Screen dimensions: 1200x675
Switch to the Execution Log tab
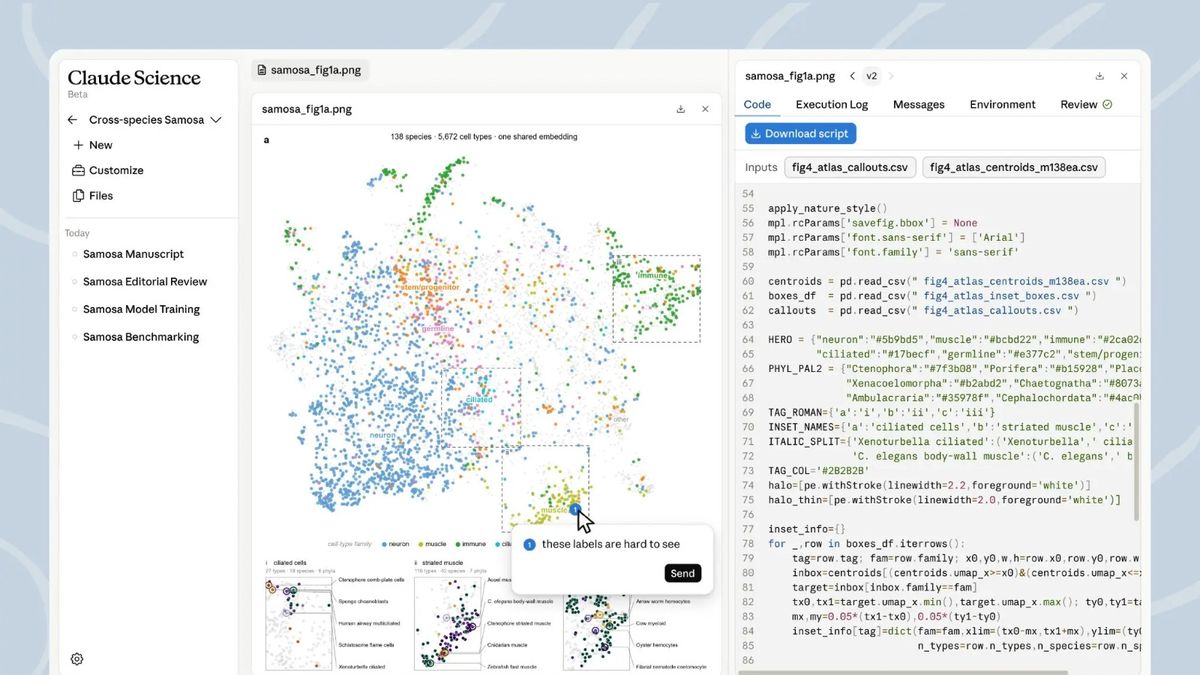pos(832,104)
